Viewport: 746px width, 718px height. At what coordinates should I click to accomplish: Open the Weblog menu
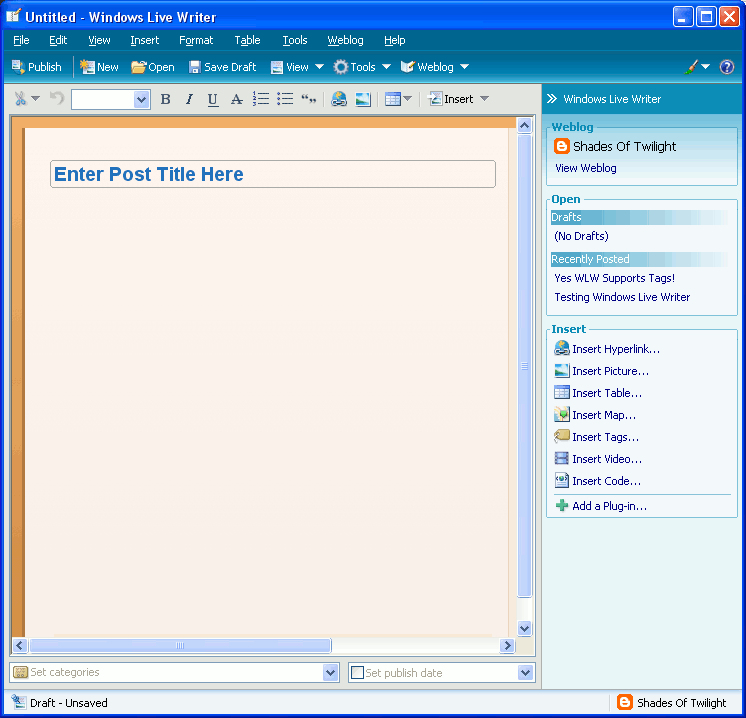click(345, 40)
